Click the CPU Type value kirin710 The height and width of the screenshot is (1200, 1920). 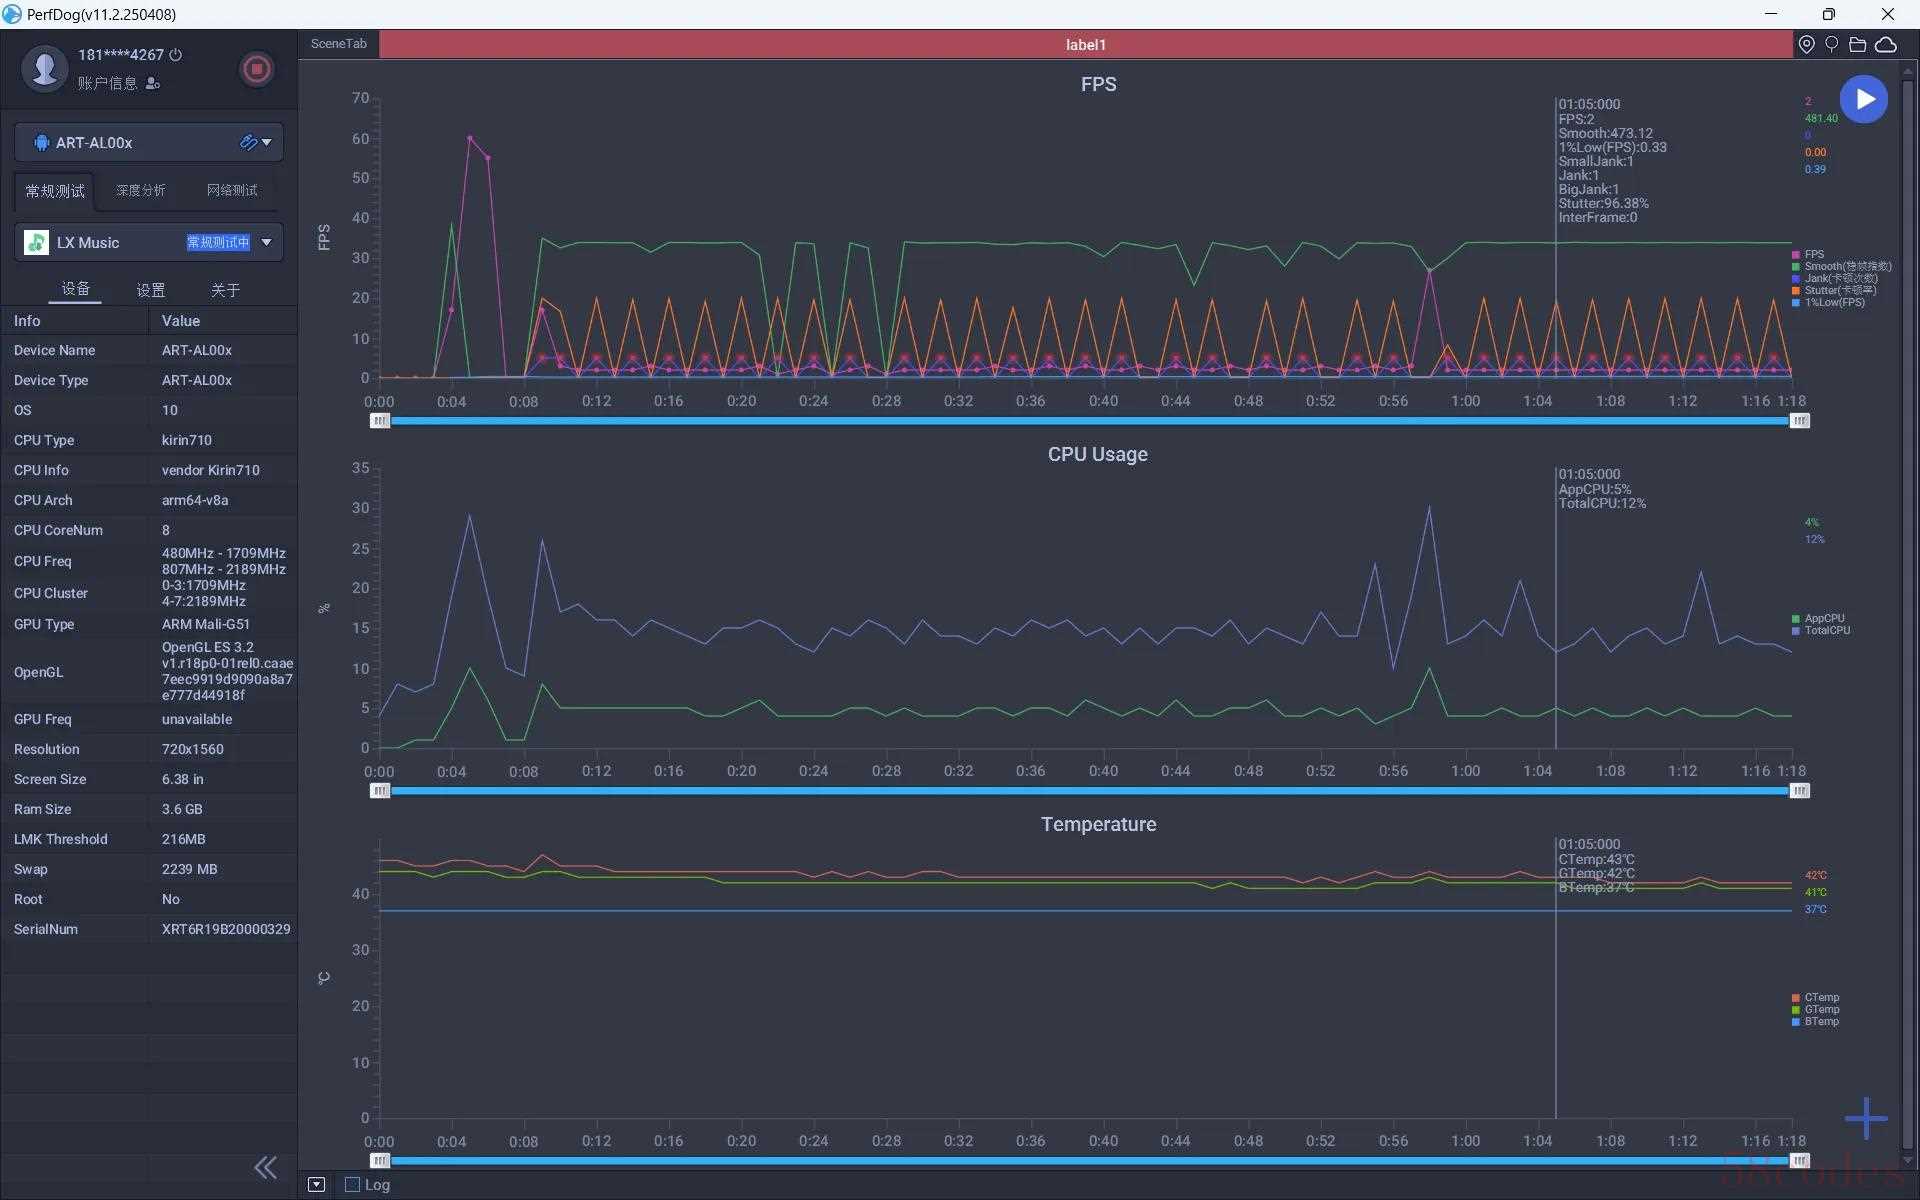(187, 440)
